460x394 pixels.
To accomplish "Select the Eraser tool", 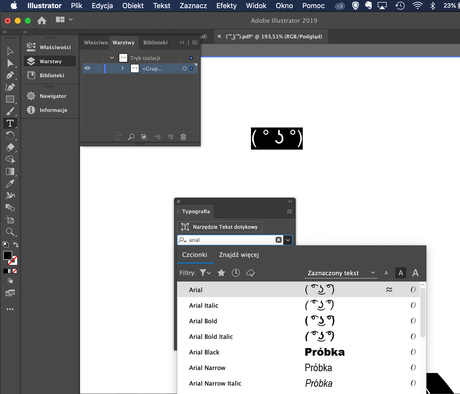I will [10, 147].
